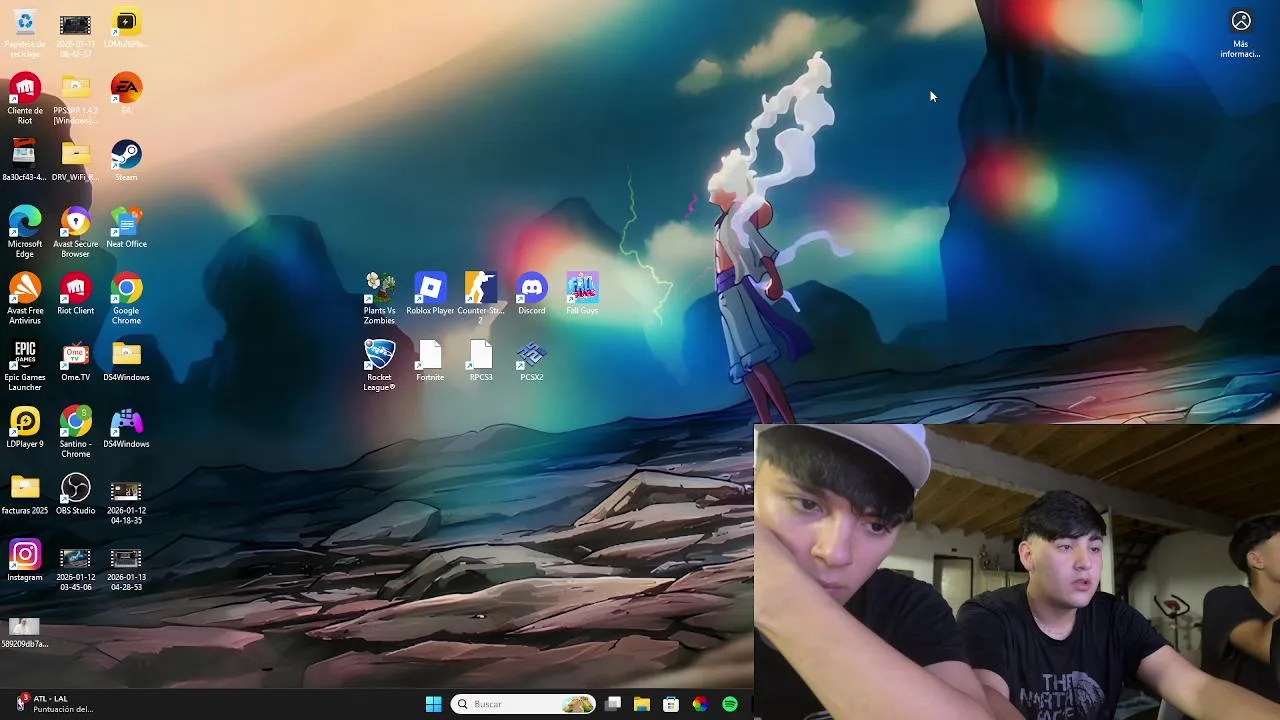Open the RPCS3 file icon
The height and width of the screenshot is (720, 1280).
coord(481,361)
